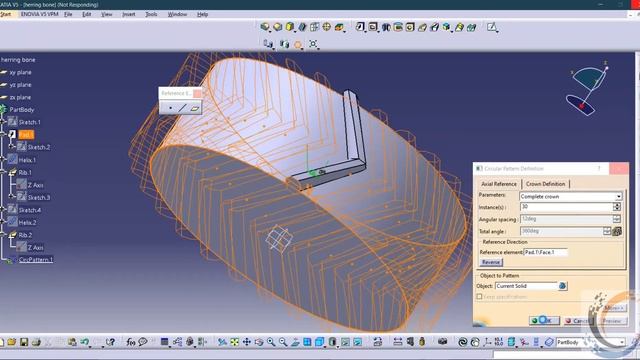Switch to the Crown Definition tab
640x360 pixels.
click(x=545, y=184)
